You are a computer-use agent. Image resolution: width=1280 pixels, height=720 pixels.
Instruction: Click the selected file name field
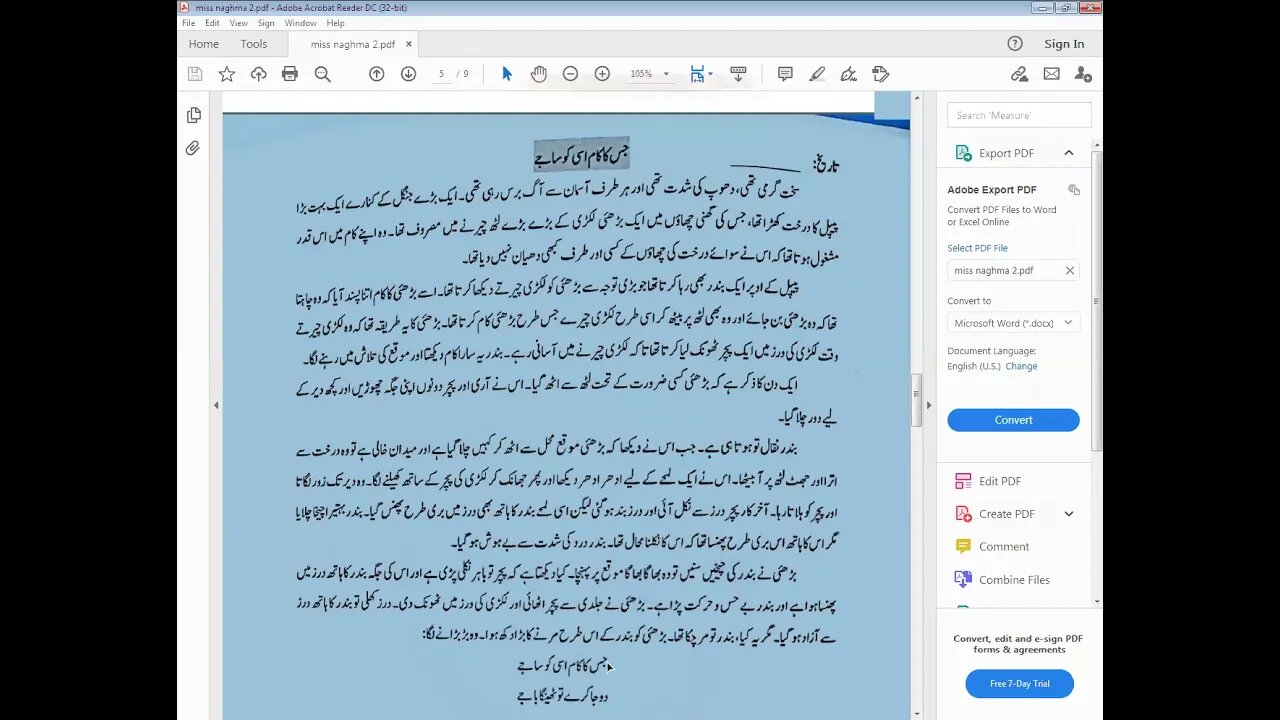pyautogui.click(x=1013, y=271)
